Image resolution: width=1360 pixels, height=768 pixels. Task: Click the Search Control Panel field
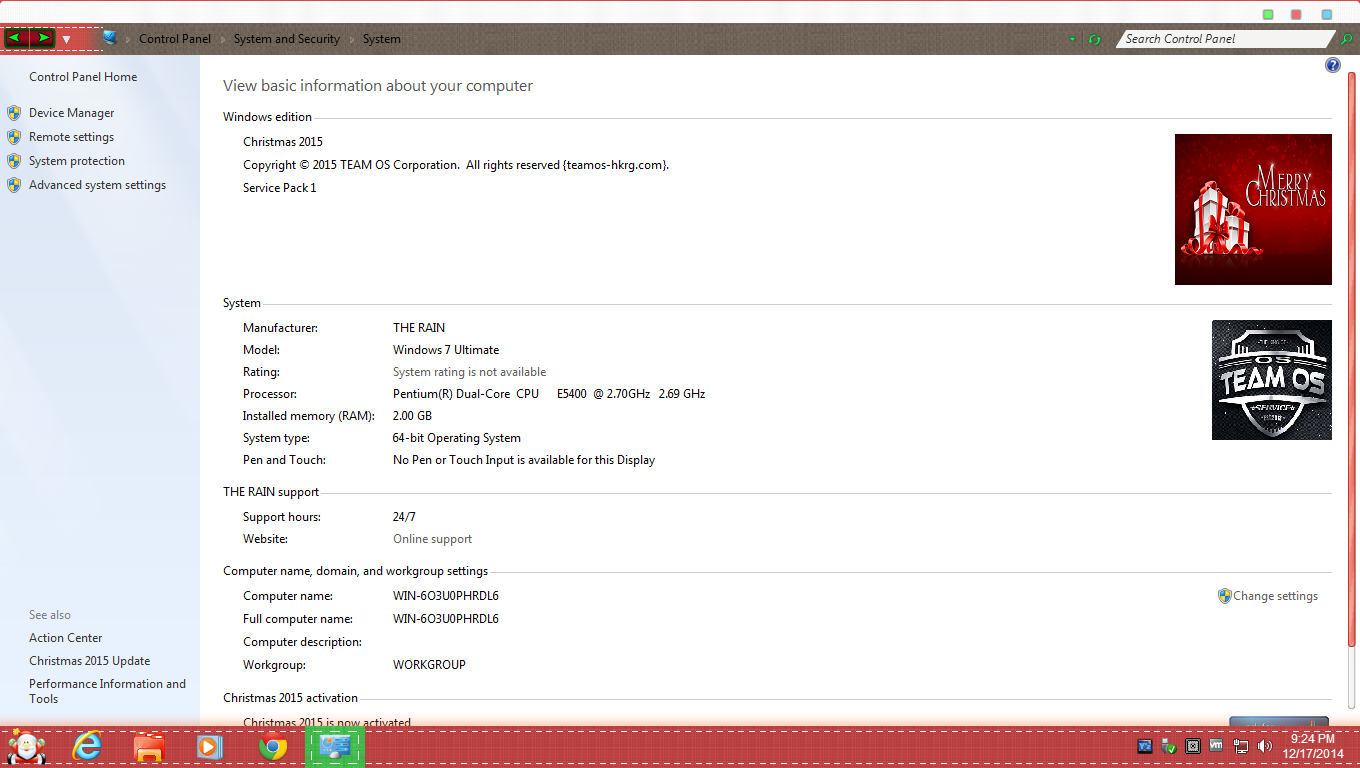tap(1227, 39)
